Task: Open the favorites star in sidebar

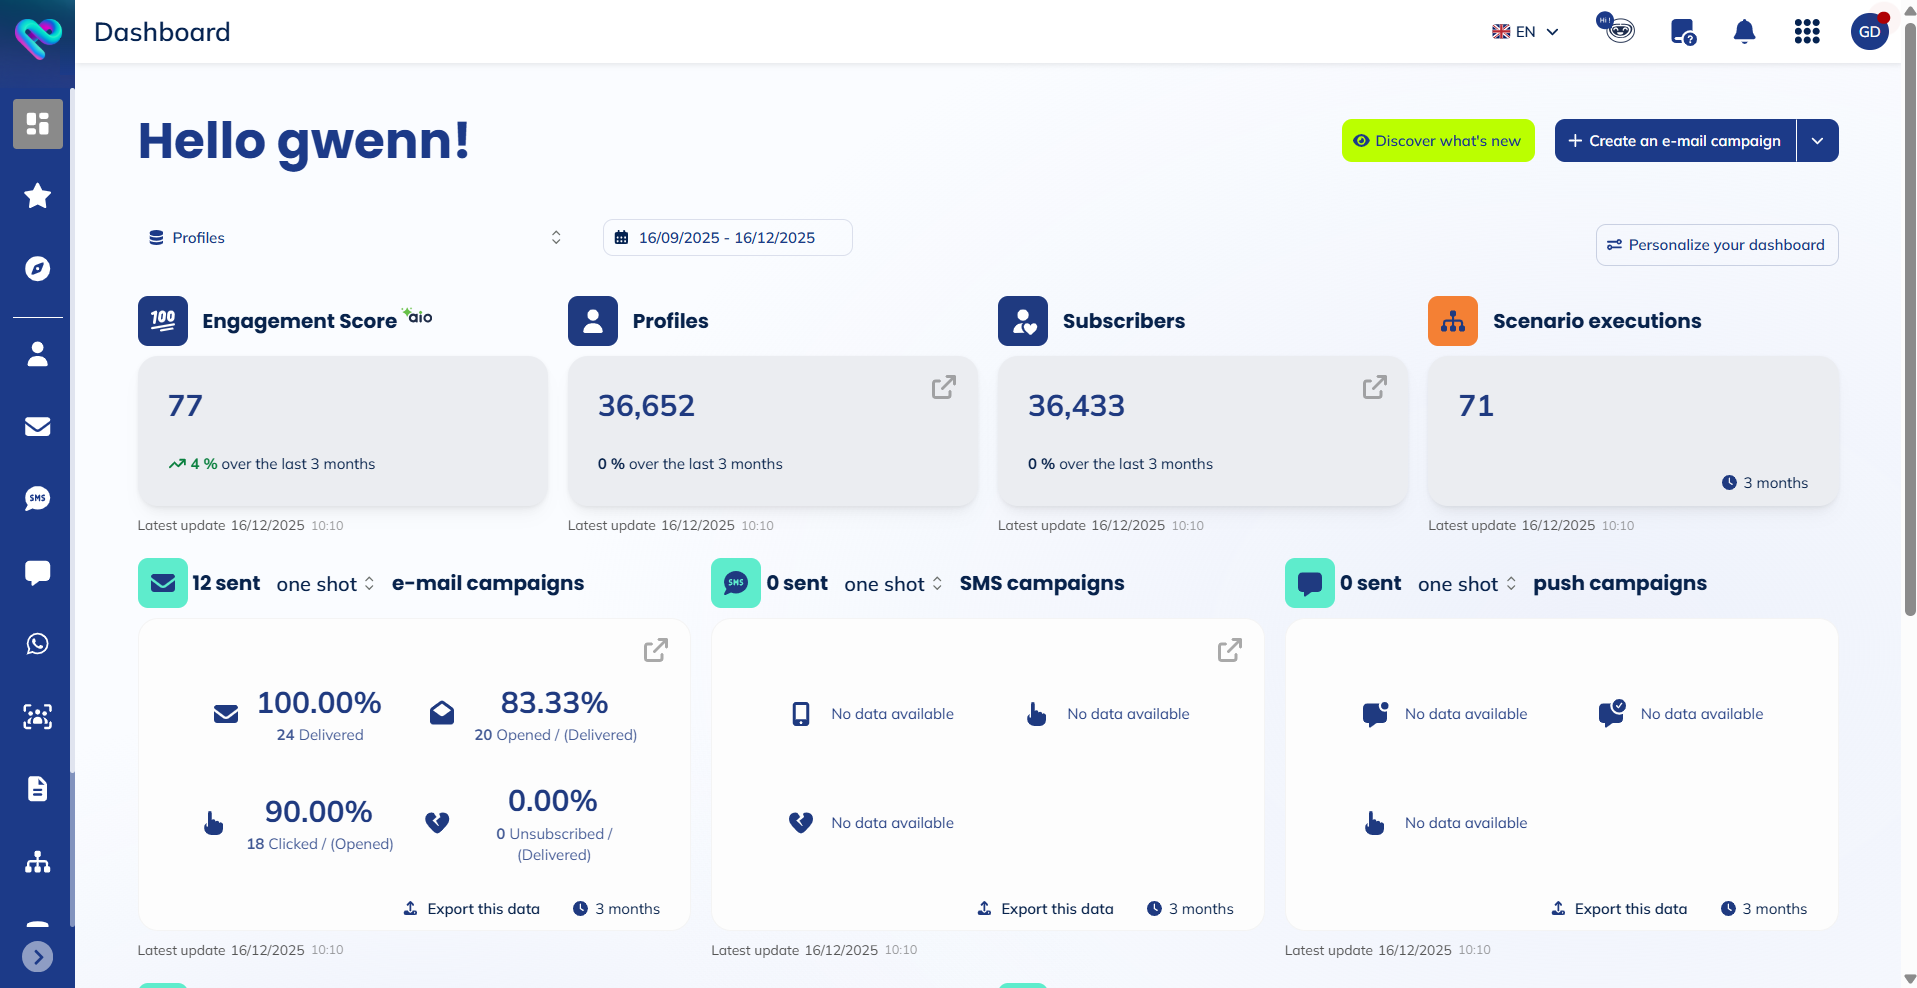Action: [37, 196]
